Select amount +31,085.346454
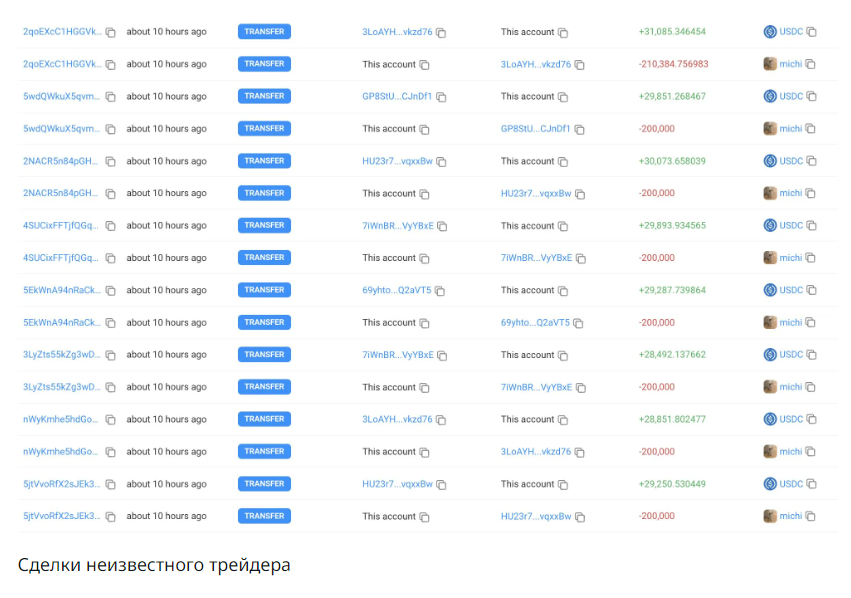The height and width of the screenshot is (598, 851). pos(672,31)
